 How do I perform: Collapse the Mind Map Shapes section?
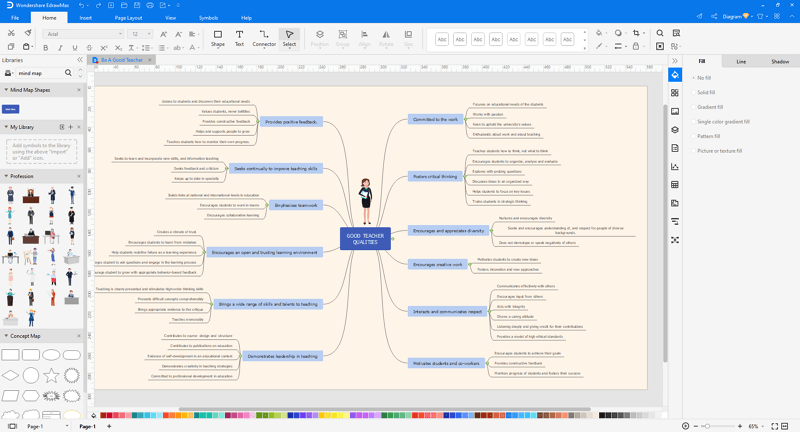point(6,90)
